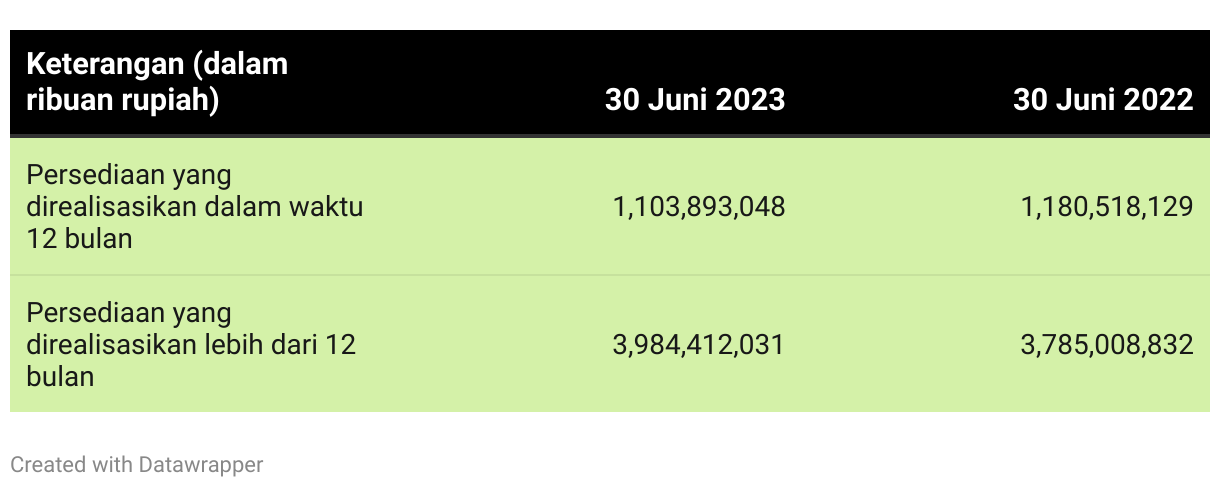The height and width of the screenshot is (488, 1220).
Task: Select the value 1,180,518,129
Action: pyautogui.click(x=1107, y=207)
